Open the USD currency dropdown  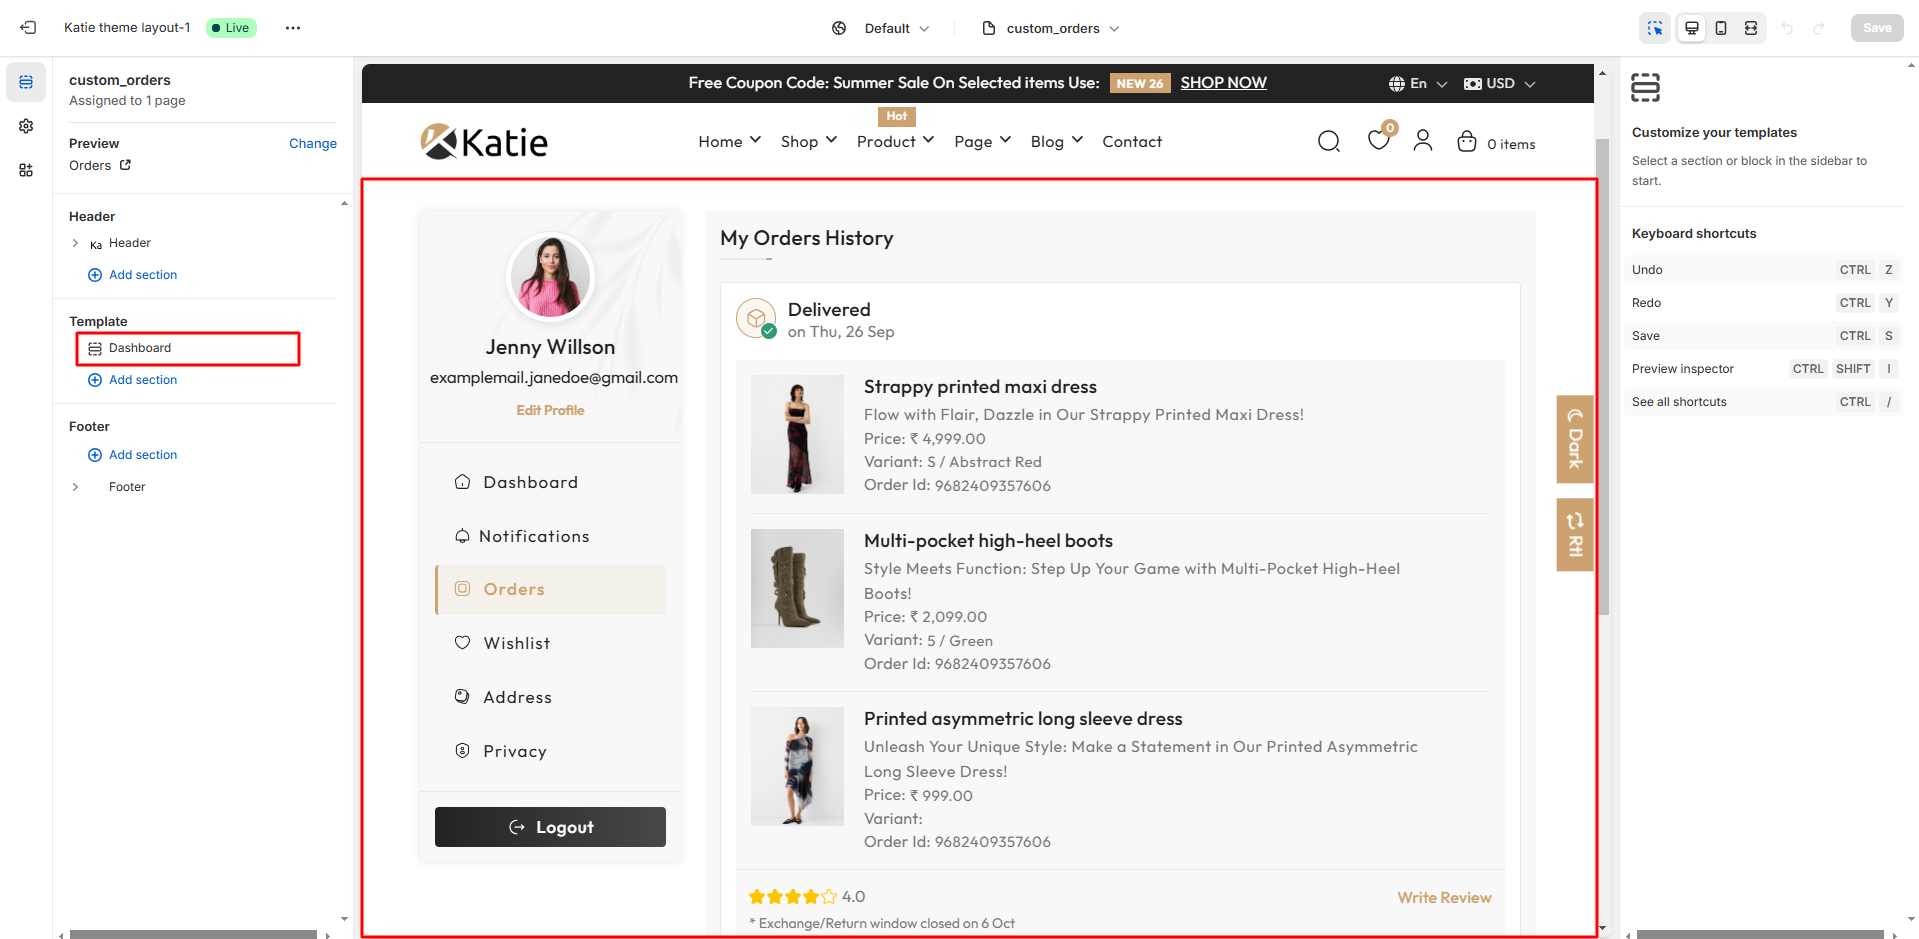[x=1499, y=84]
